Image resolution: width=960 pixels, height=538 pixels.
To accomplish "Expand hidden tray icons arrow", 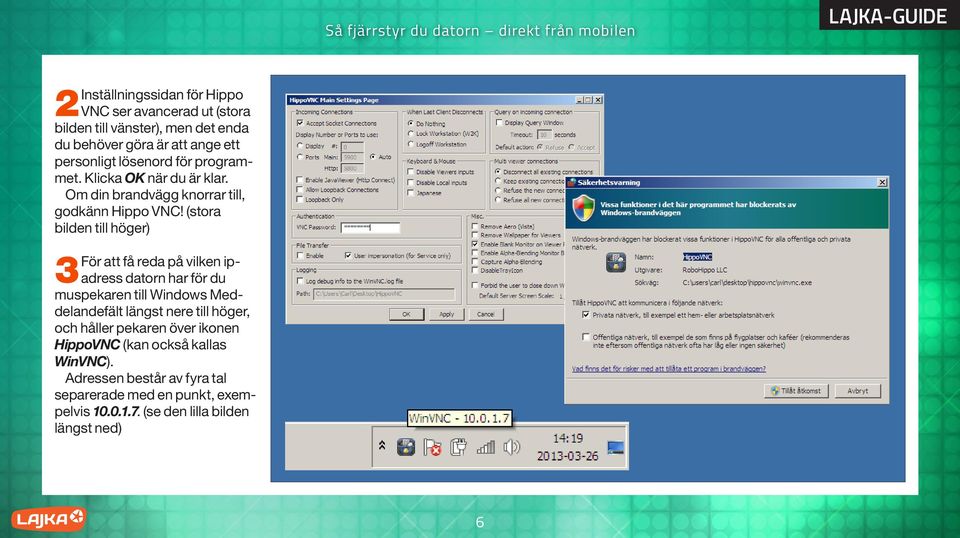I will click(382, 446).
